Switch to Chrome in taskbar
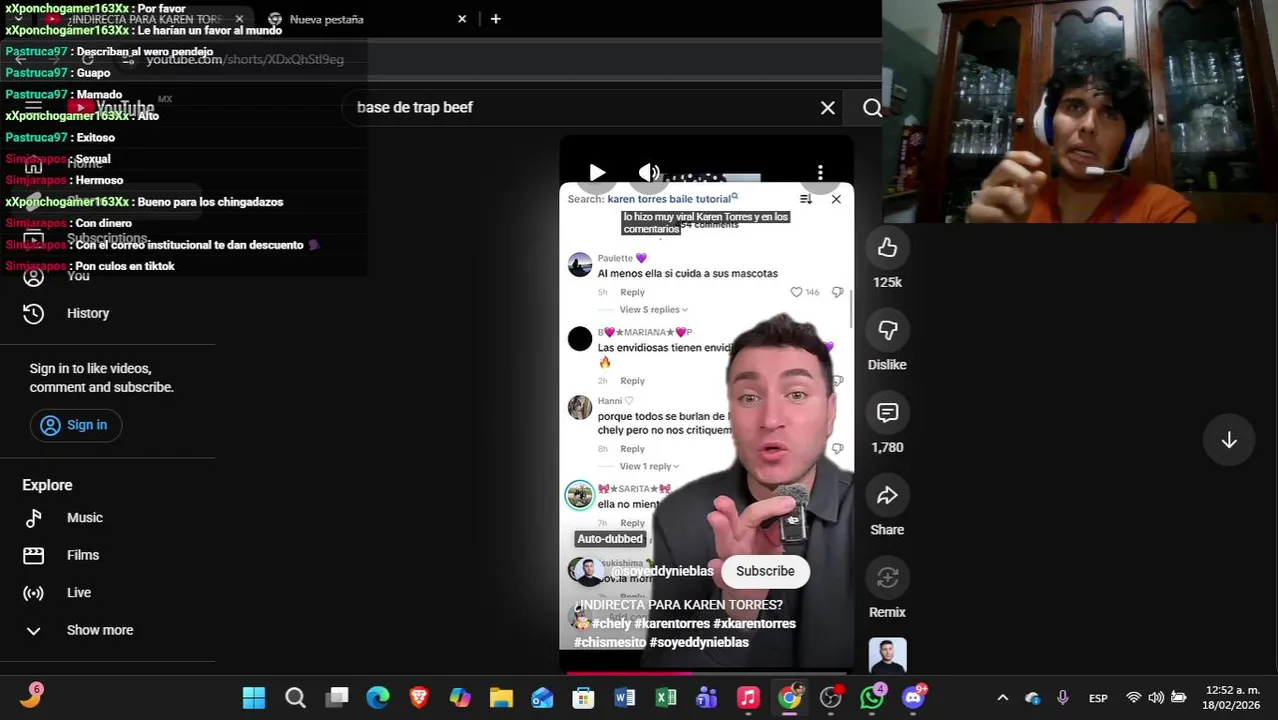 click(x=790, y=698)
